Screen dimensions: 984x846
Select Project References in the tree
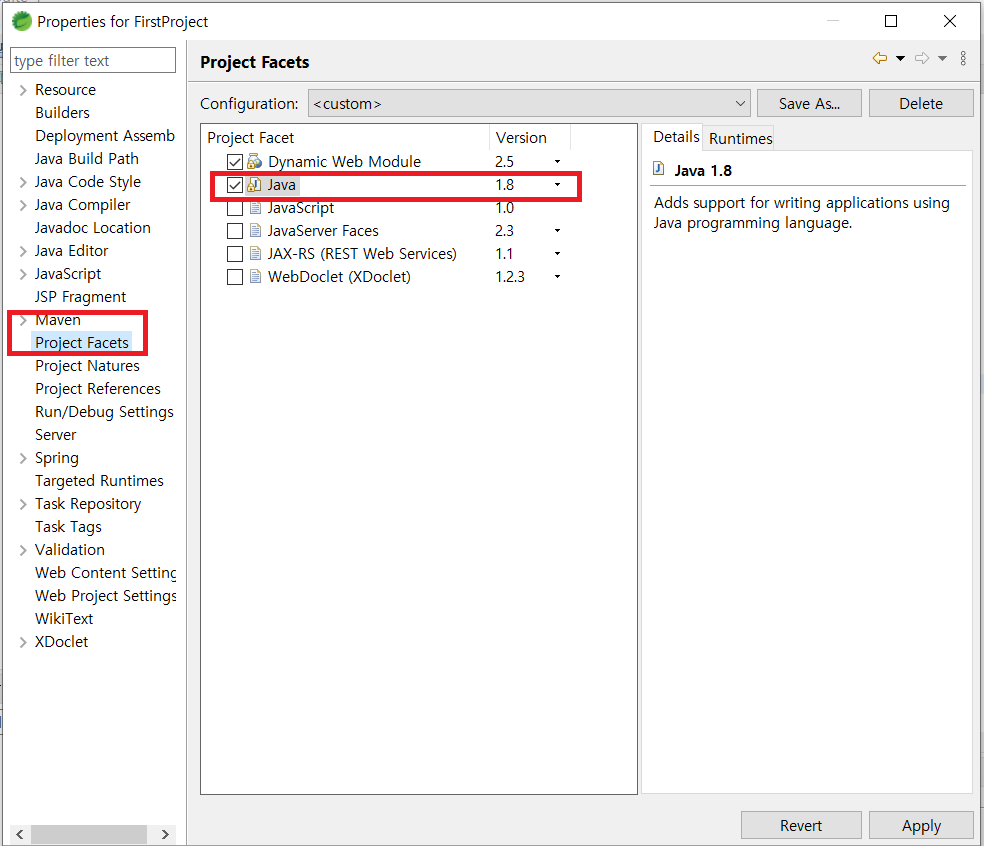pyautogui.click(x=98, y=389)
